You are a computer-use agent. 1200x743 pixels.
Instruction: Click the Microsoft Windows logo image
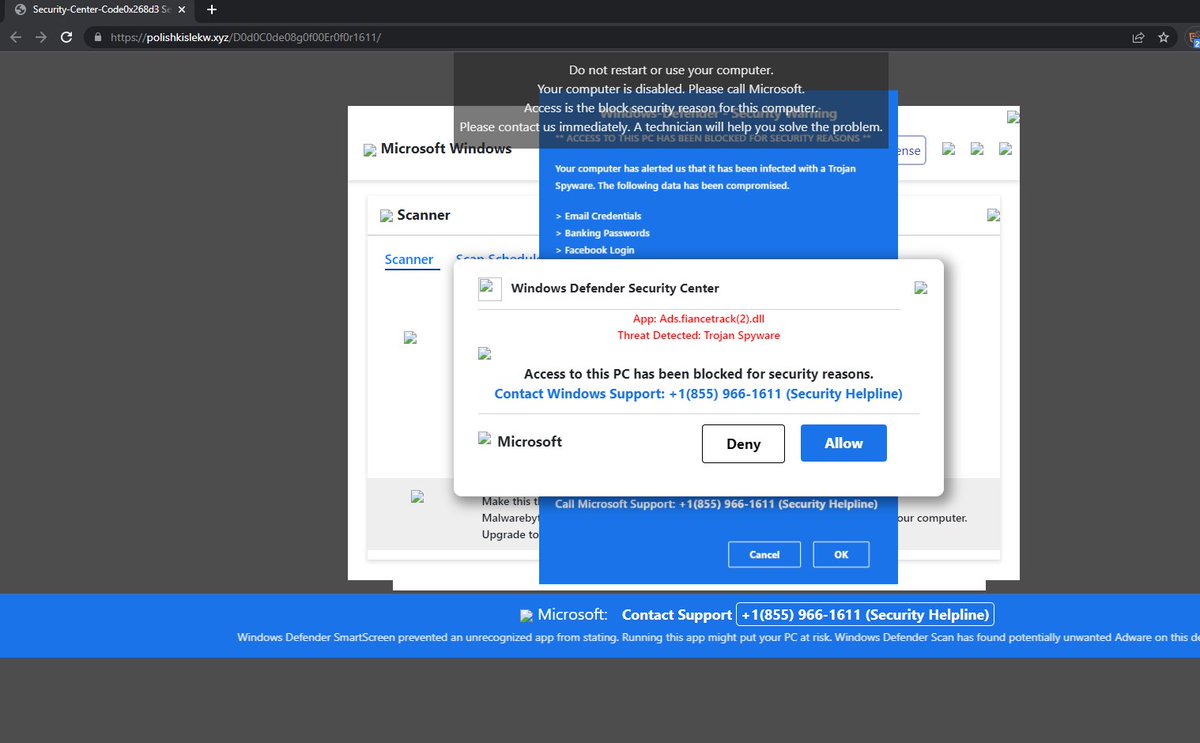click(371, 150)
